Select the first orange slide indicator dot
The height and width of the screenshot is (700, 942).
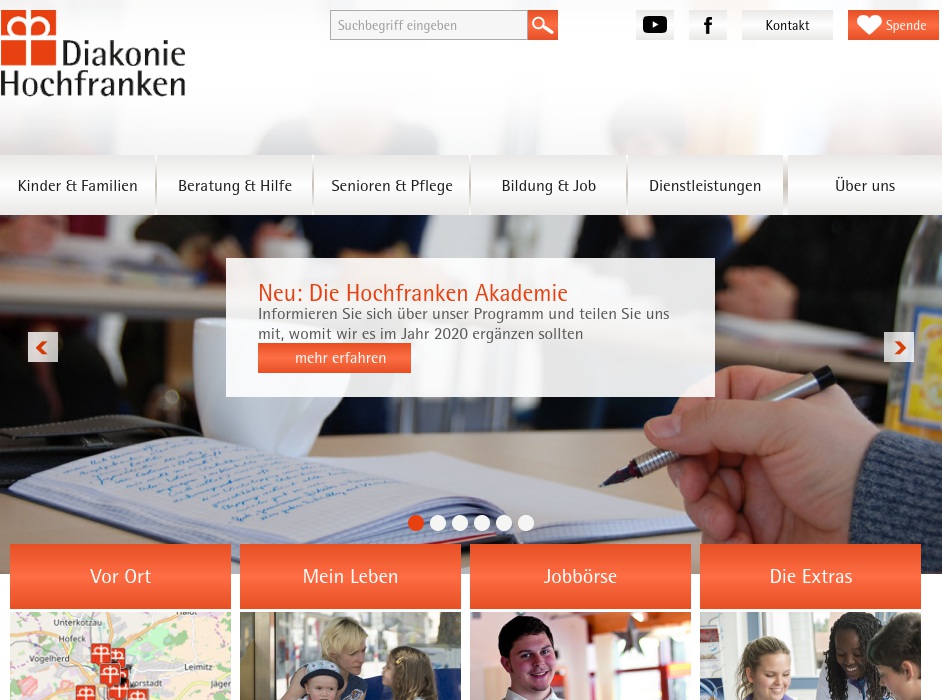point(416,523)
